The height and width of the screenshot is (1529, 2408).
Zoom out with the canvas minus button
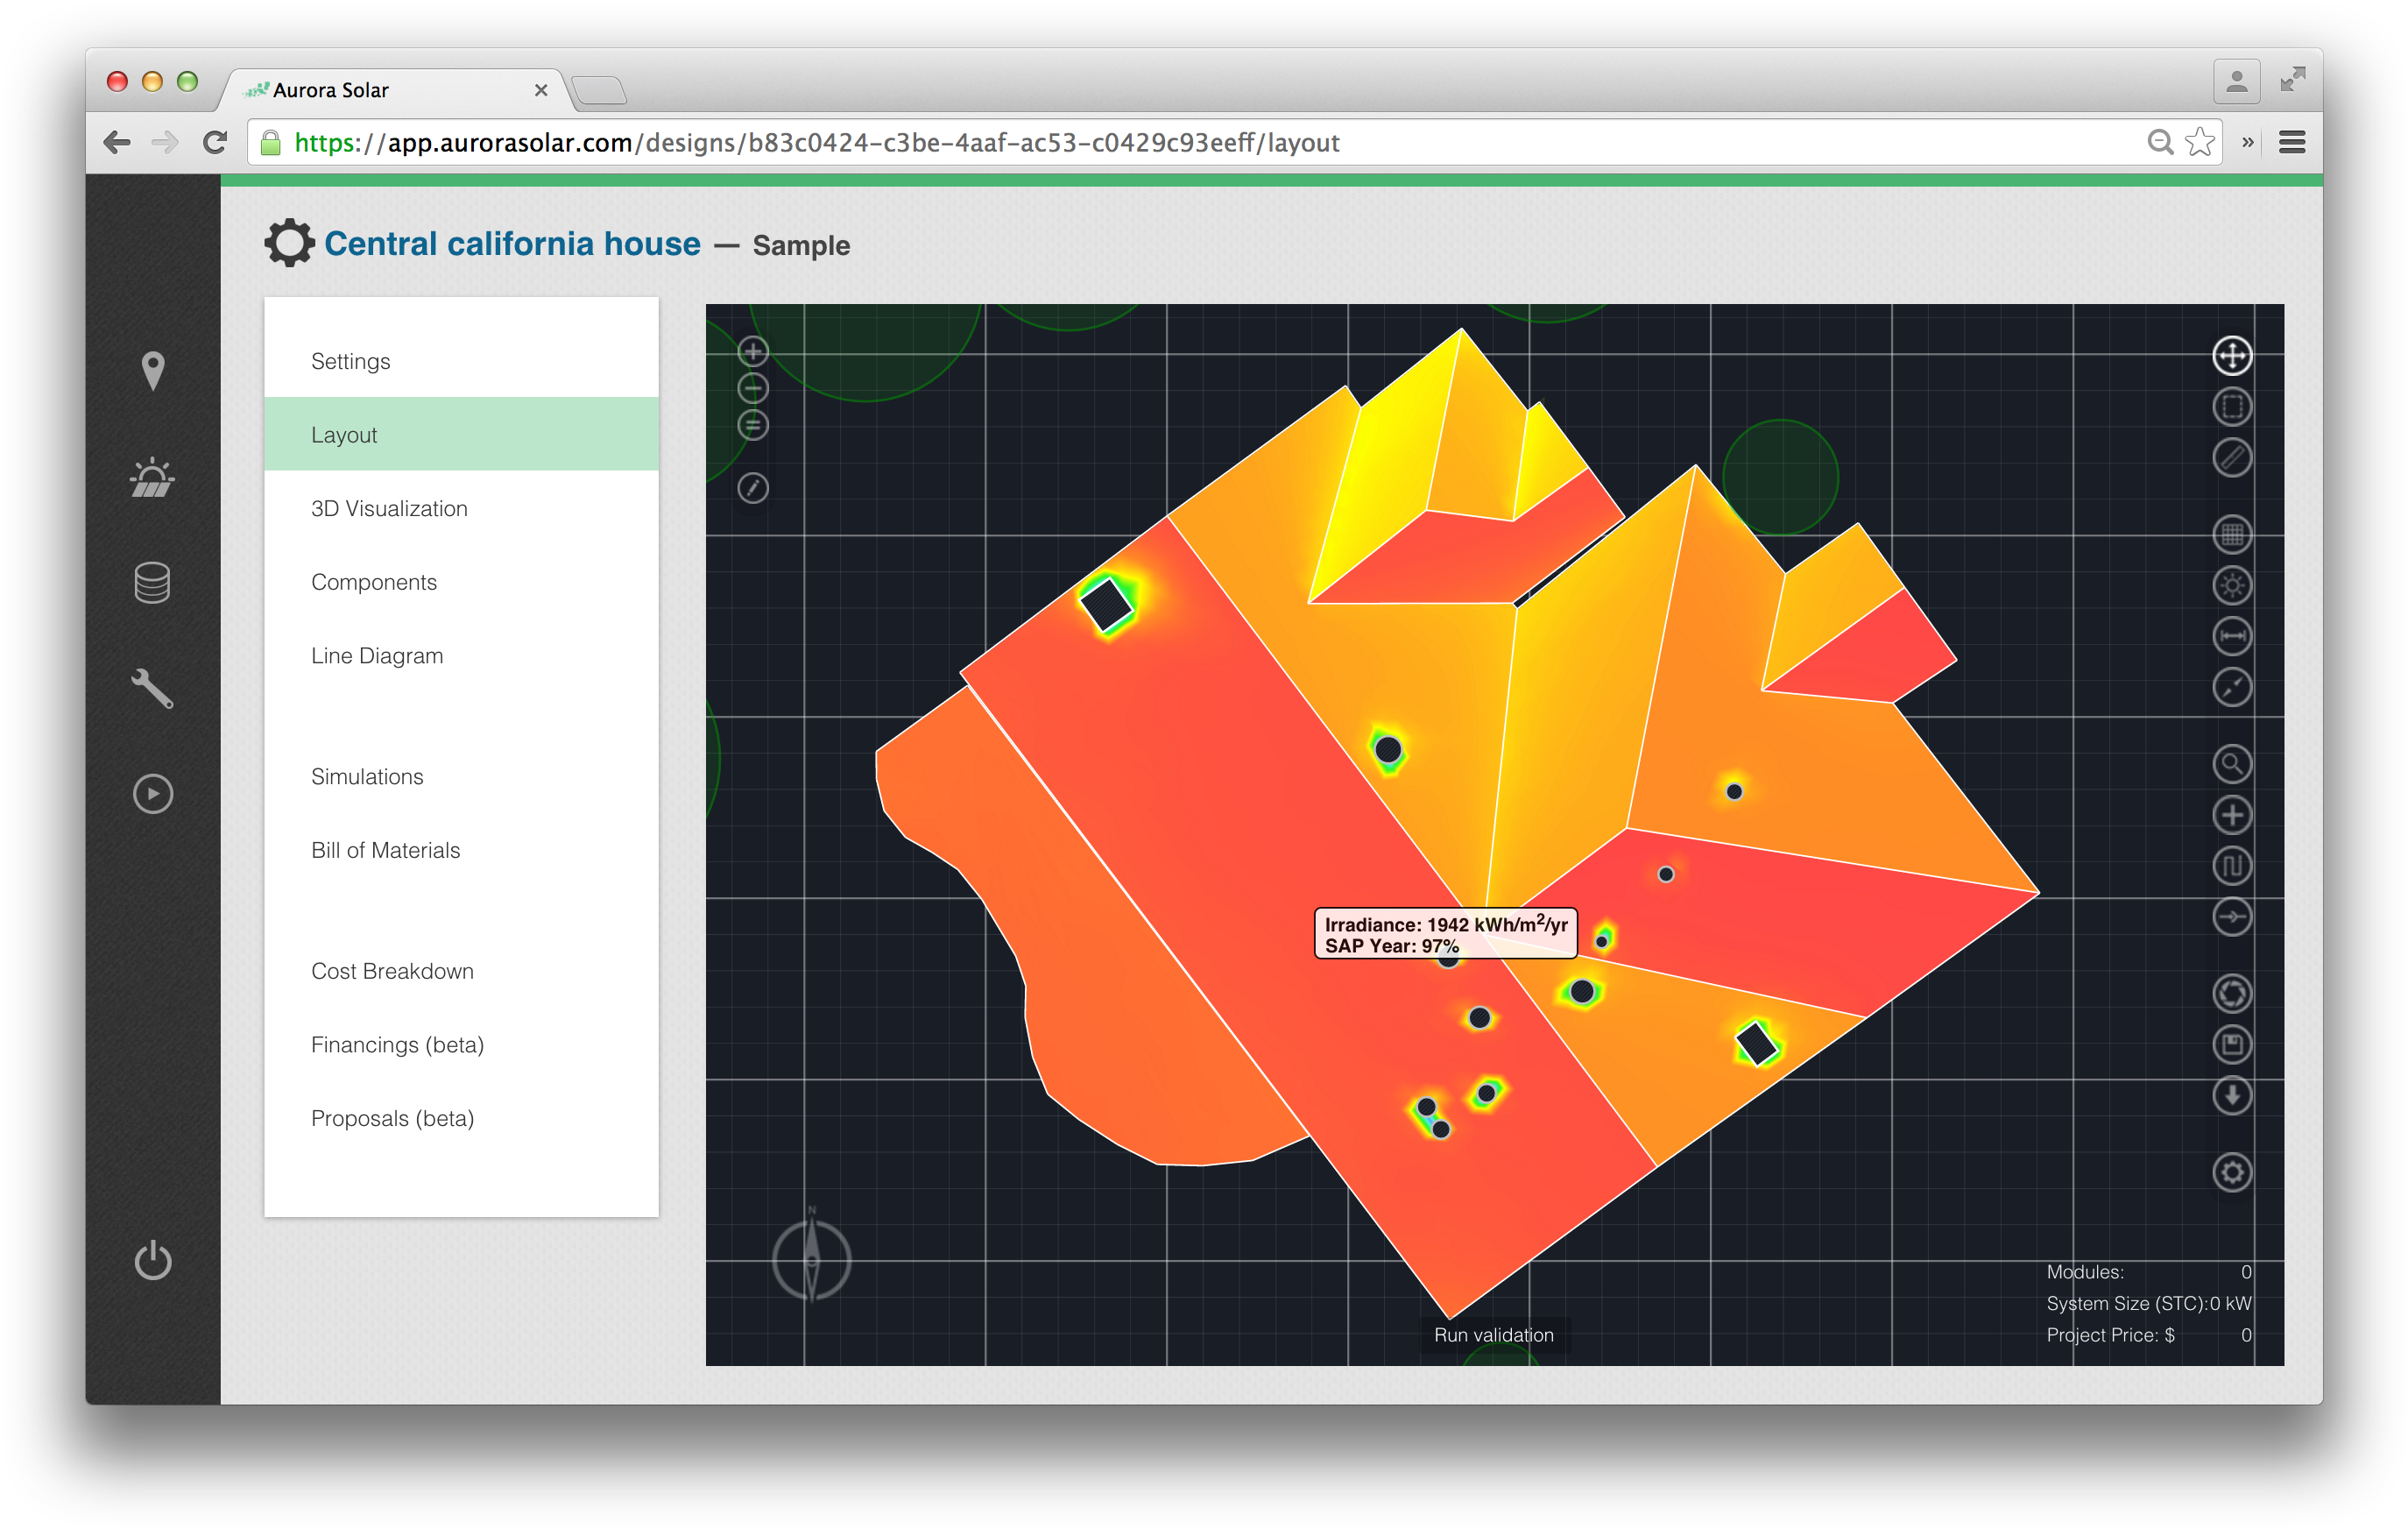coord(753,388)
